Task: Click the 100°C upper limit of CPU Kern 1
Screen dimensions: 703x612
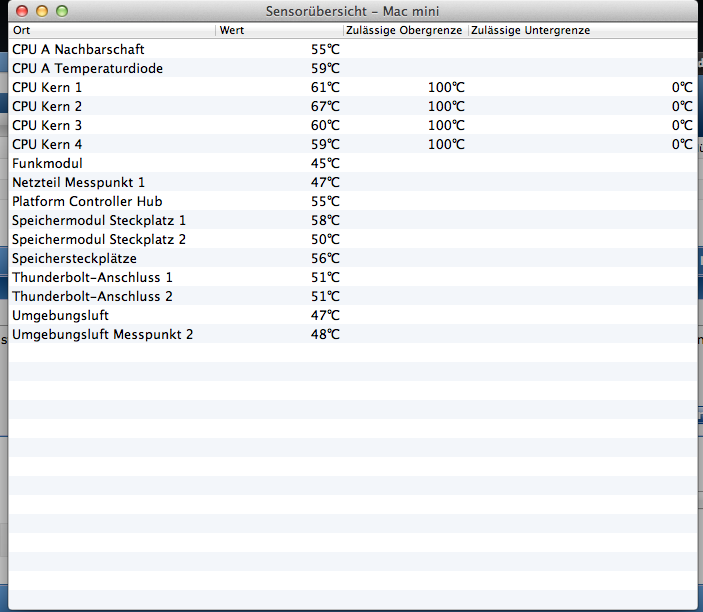Action: pos(446,87)
